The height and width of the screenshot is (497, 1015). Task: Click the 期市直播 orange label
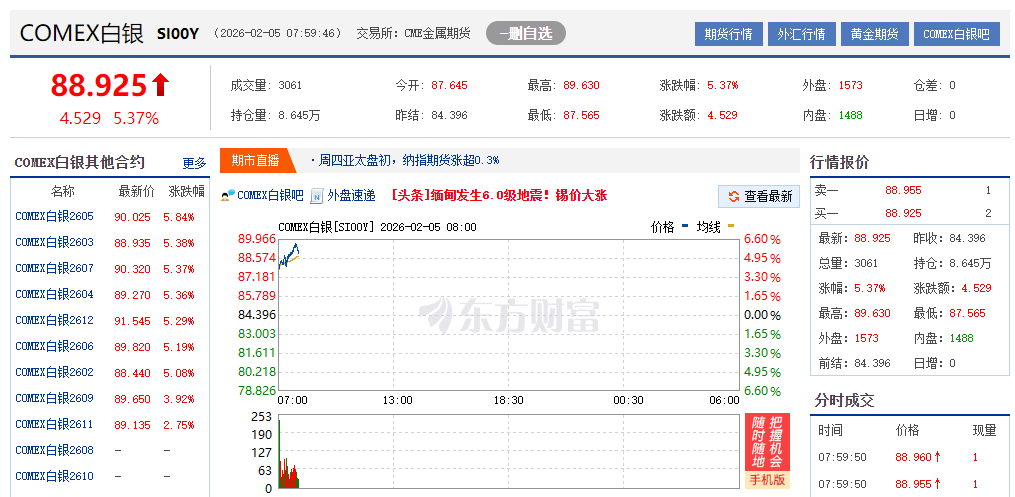pyautogui.click(x=256, y=160)
